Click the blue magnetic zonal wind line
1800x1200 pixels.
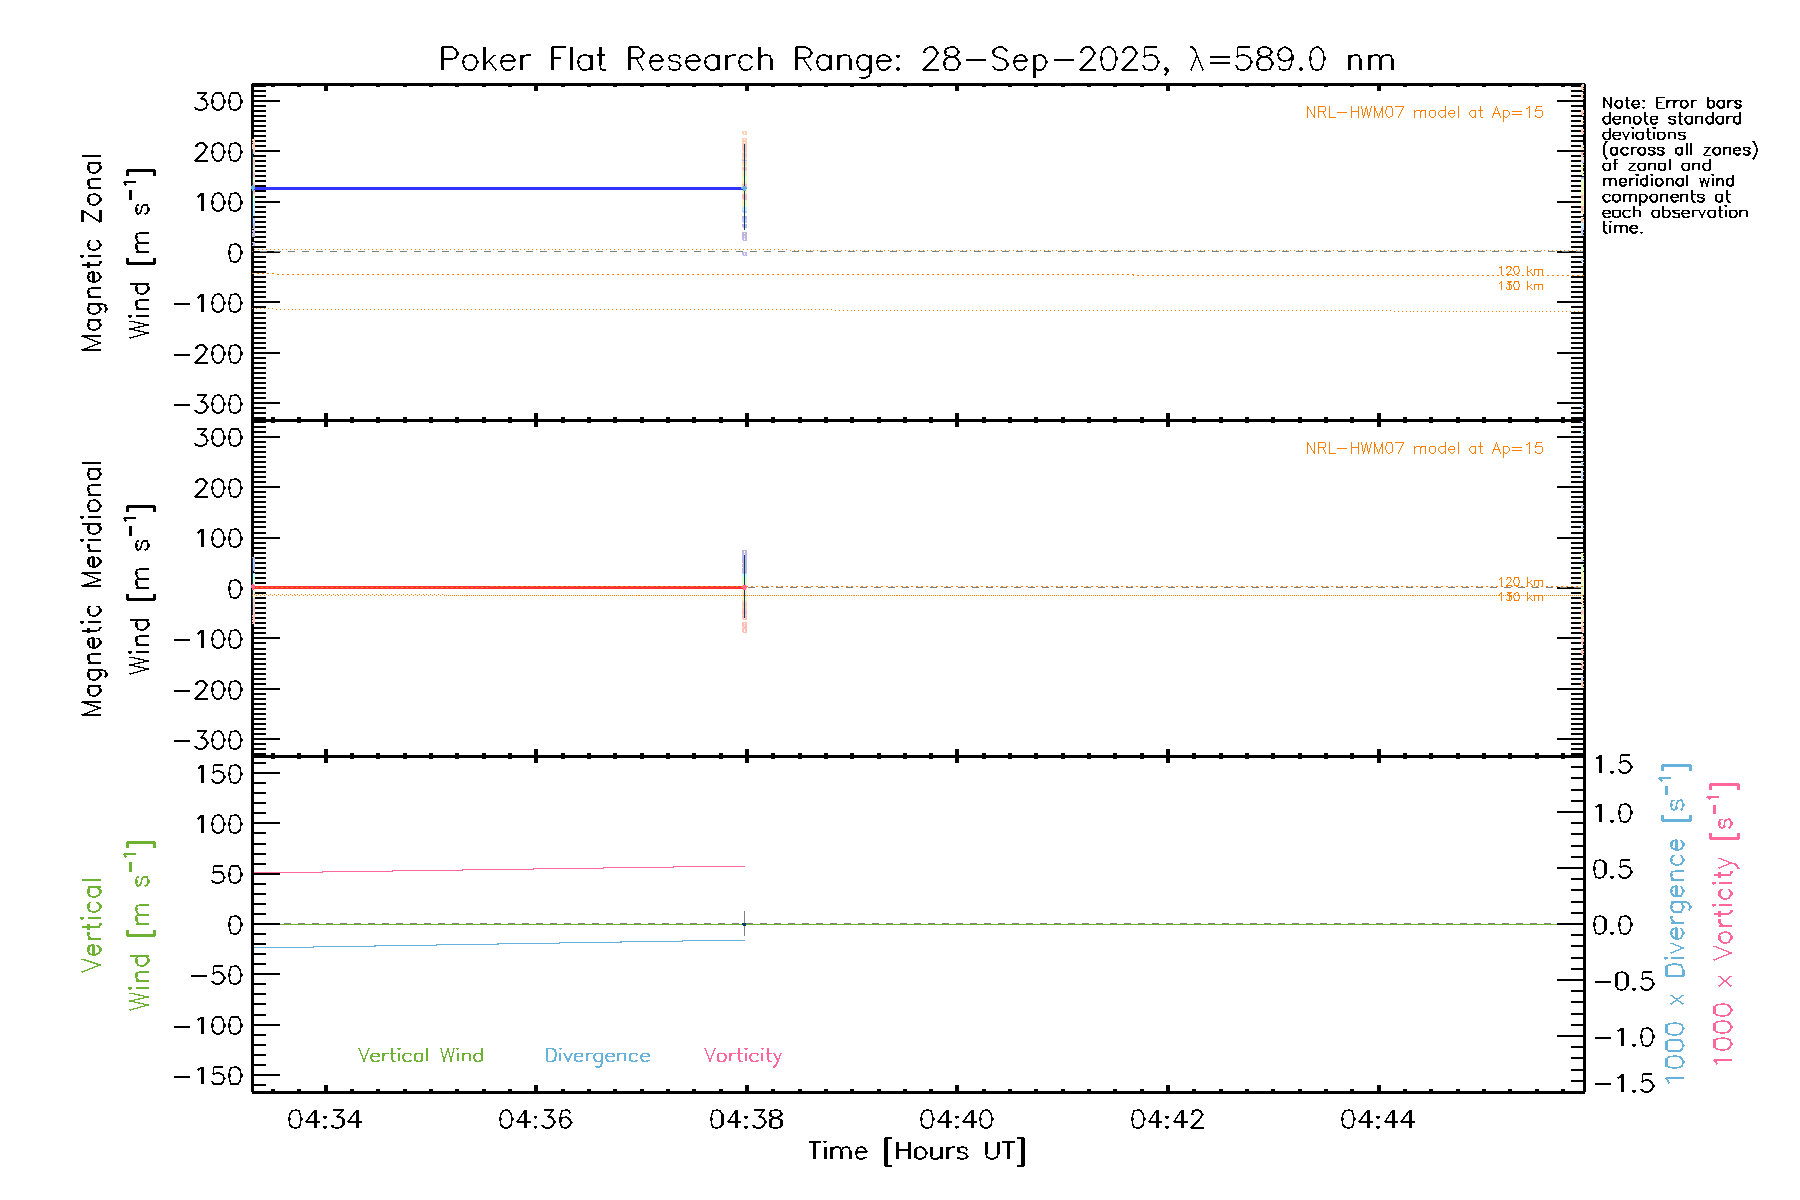point(500,188)
